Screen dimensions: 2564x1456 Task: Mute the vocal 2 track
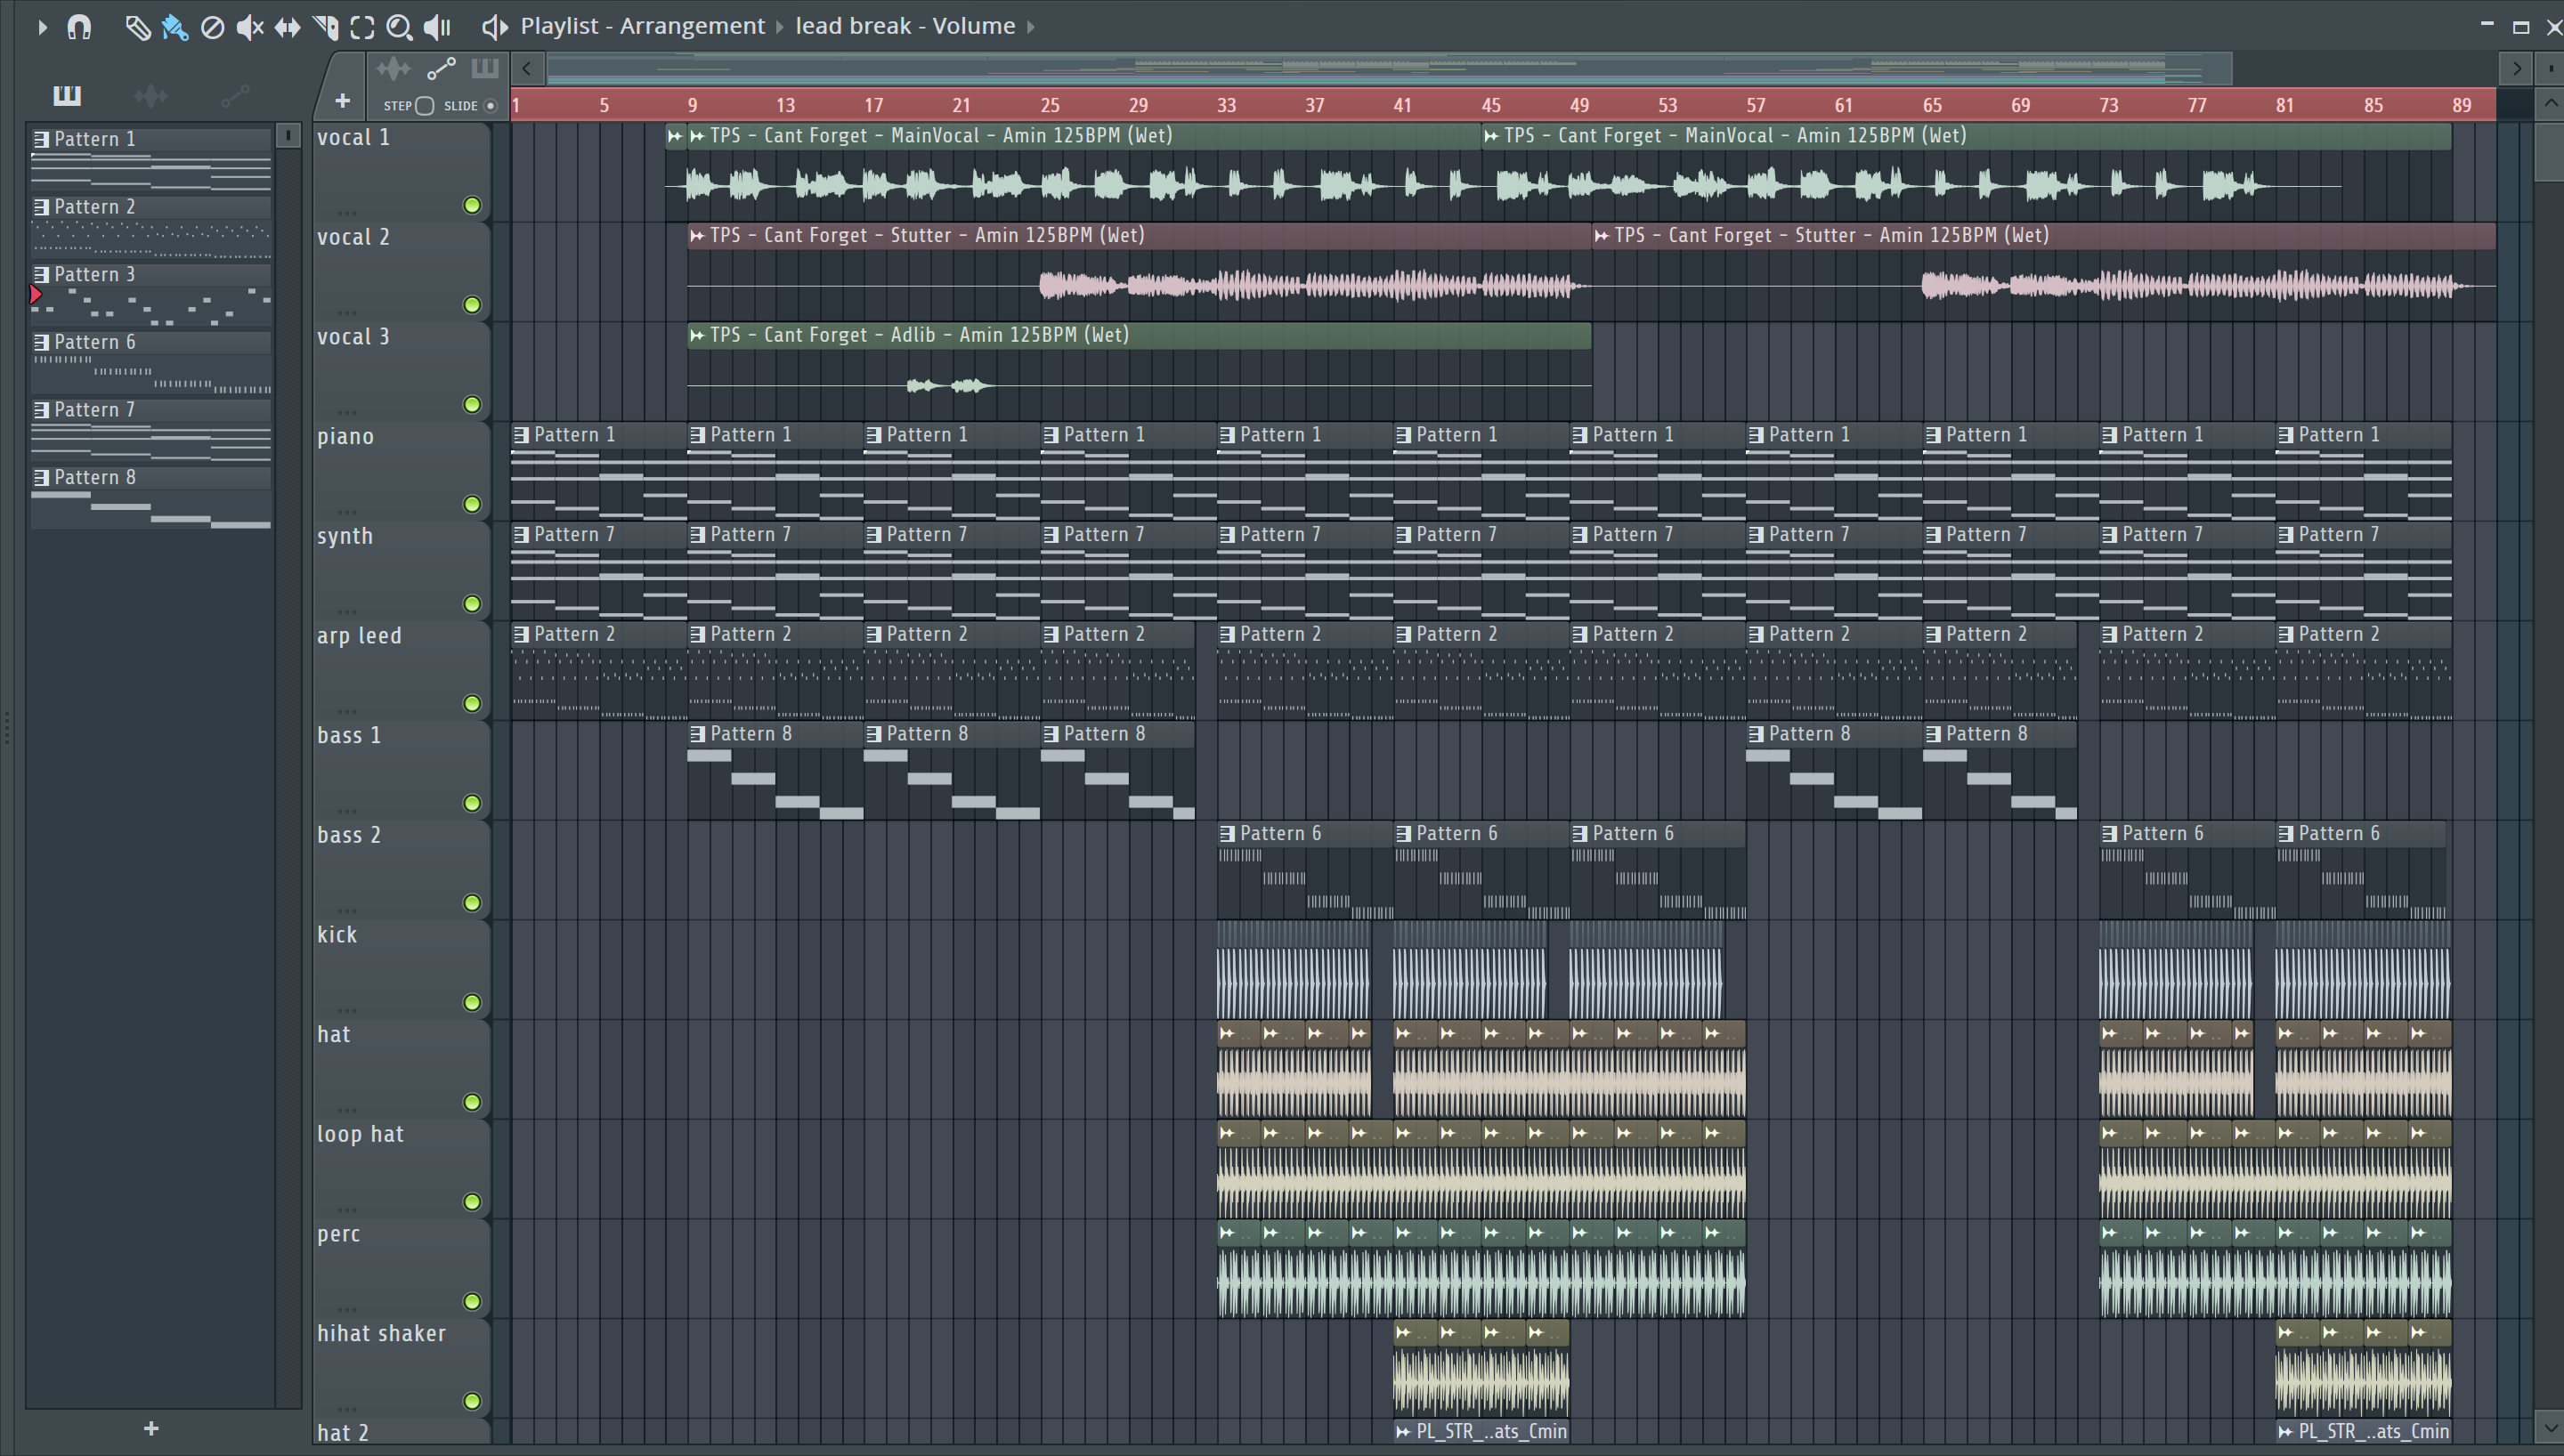point(472,305)
